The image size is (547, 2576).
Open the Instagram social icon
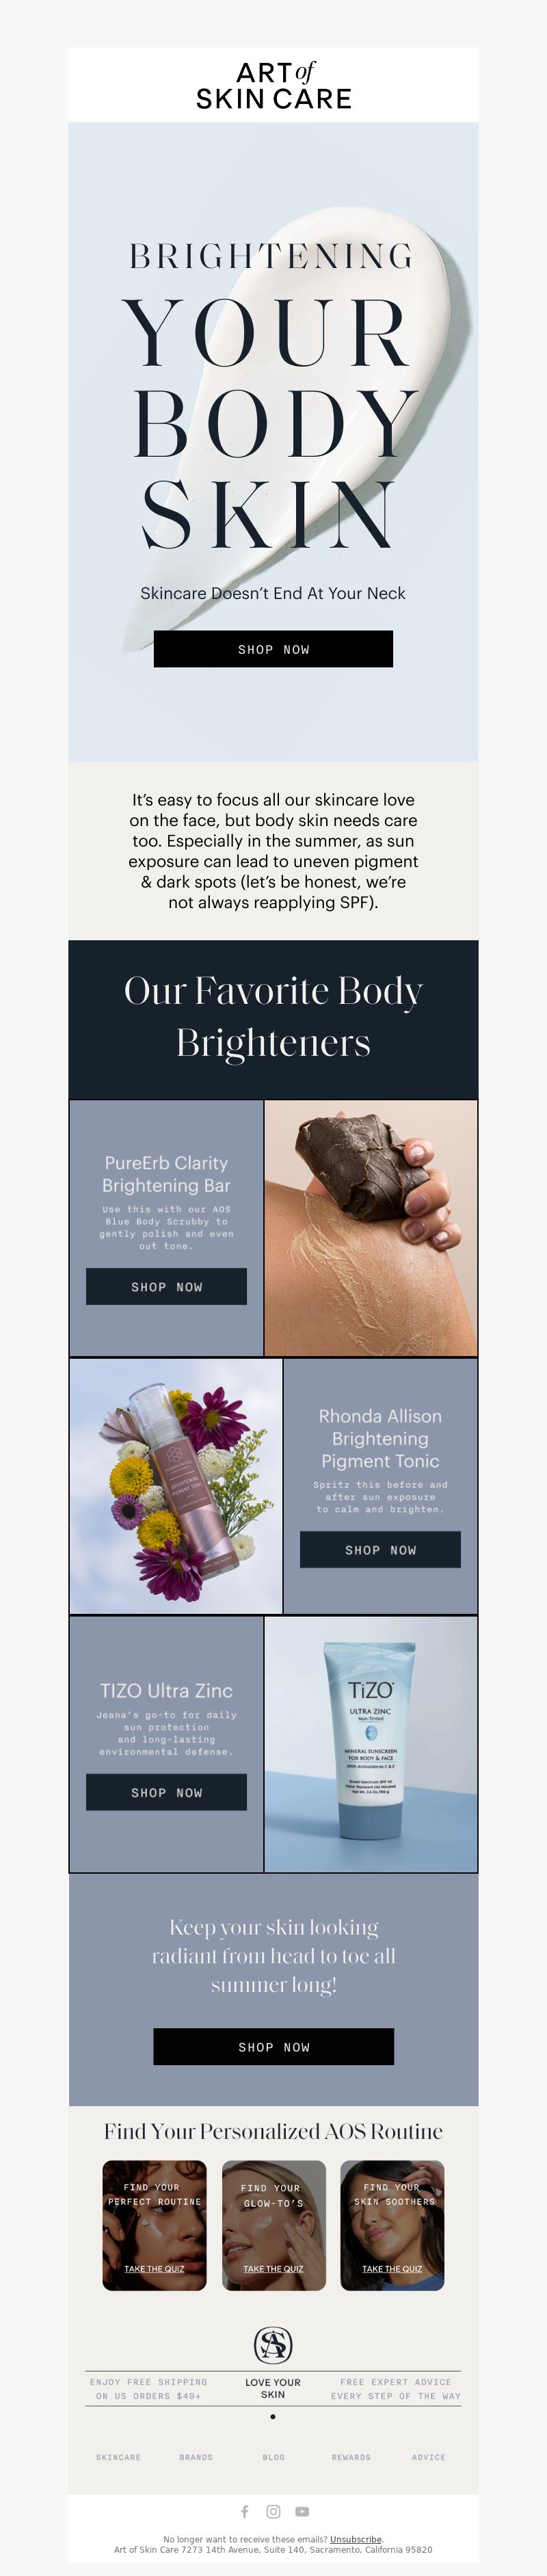(273, 2511)
